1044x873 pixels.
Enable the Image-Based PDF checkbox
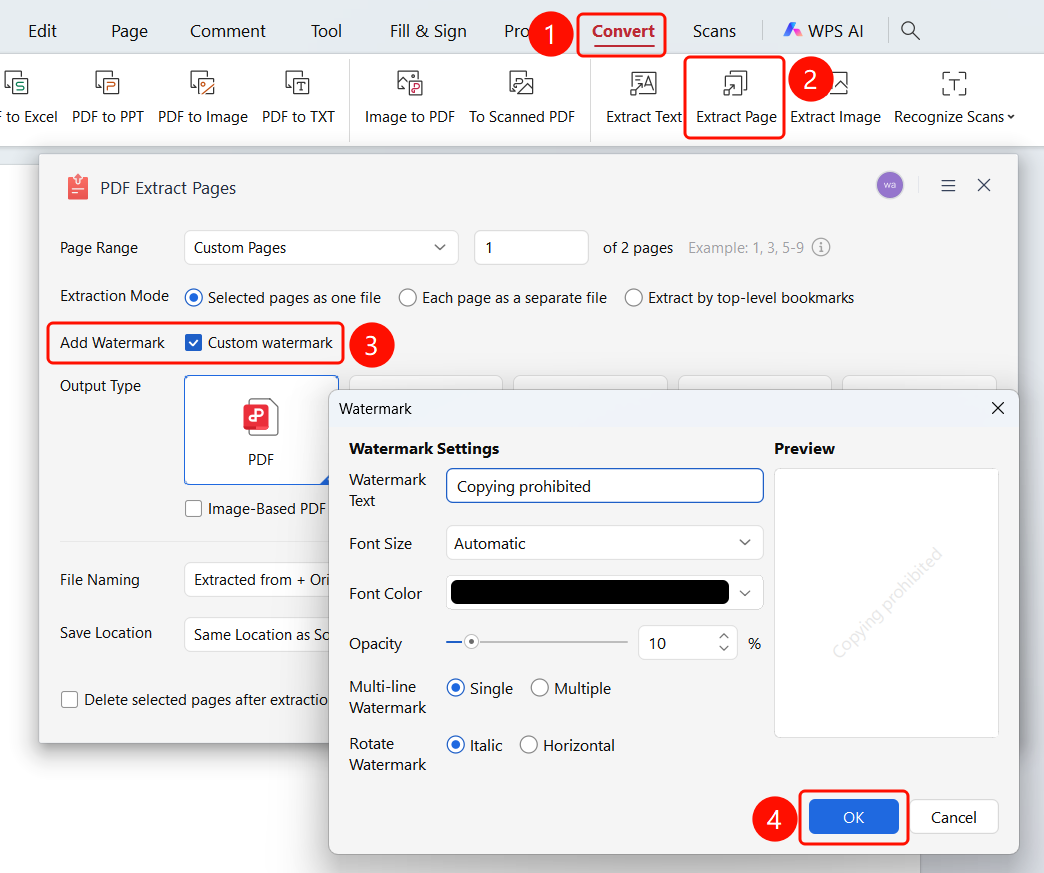point(193,509)
